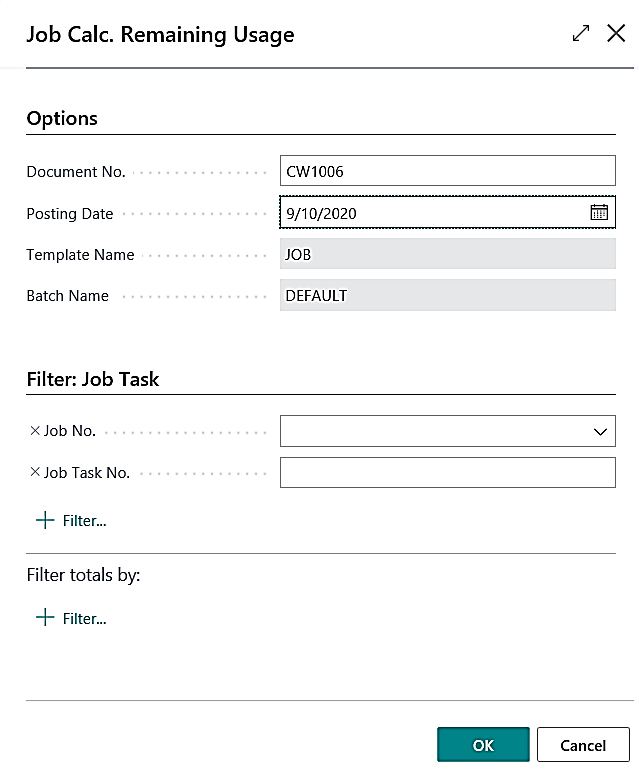Collapse the Options section heading

[x=62, y=118]
